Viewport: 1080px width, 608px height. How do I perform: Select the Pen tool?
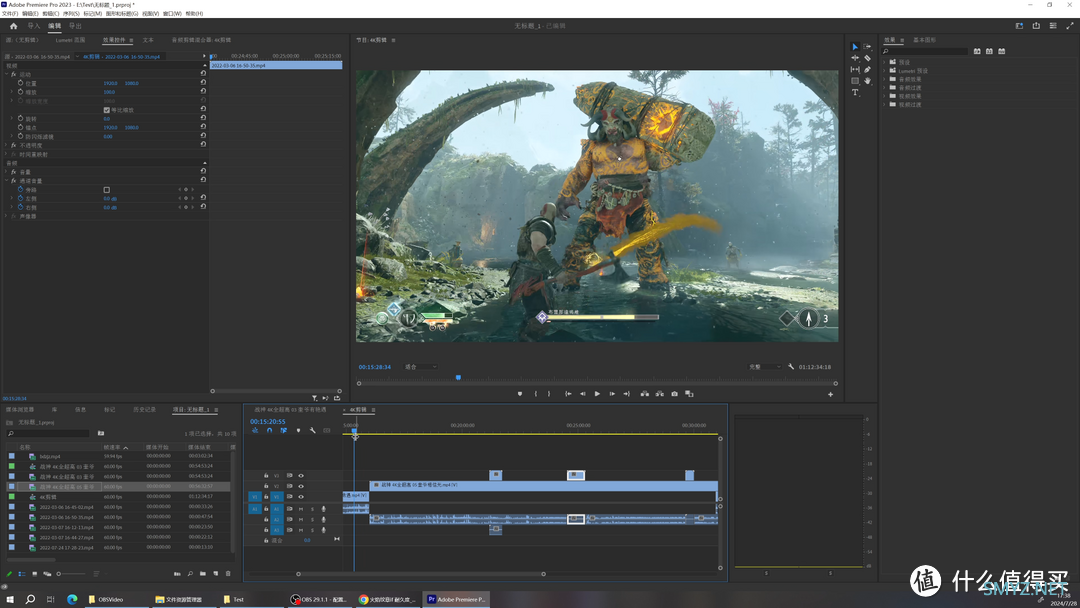pyautogui.click(x=867, y=70)
